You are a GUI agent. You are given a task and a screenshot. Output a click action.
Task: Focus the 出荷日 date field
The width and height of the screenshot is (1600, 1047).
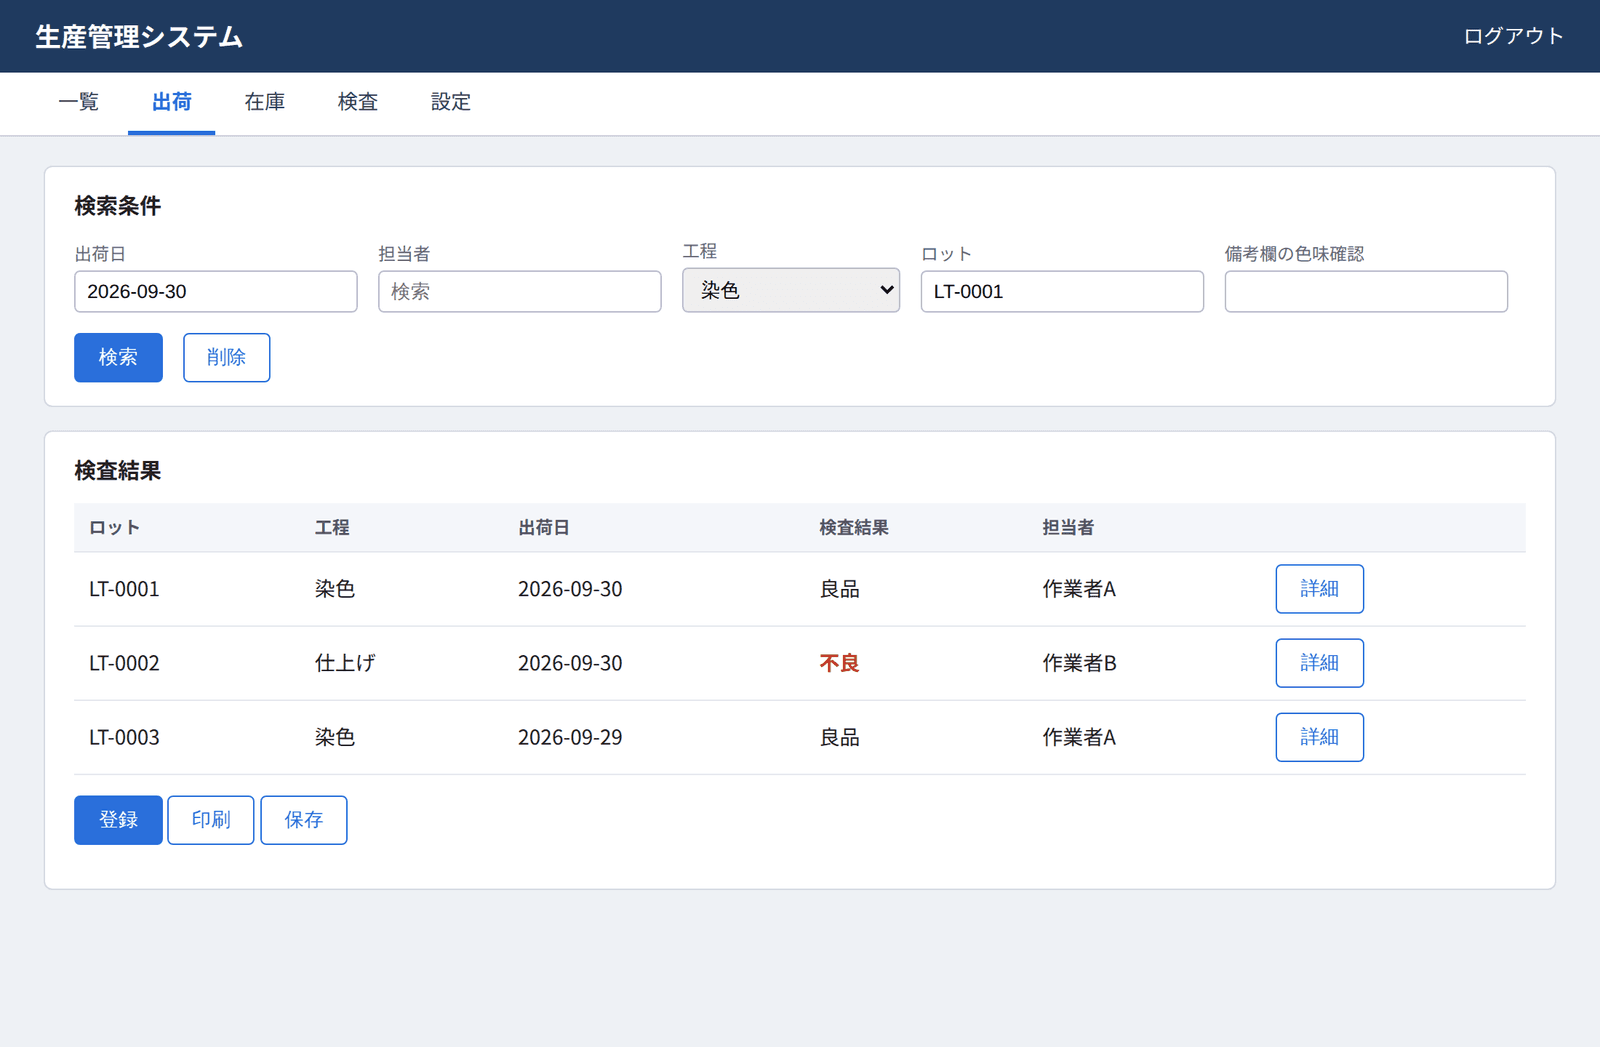tap(216, 291)
